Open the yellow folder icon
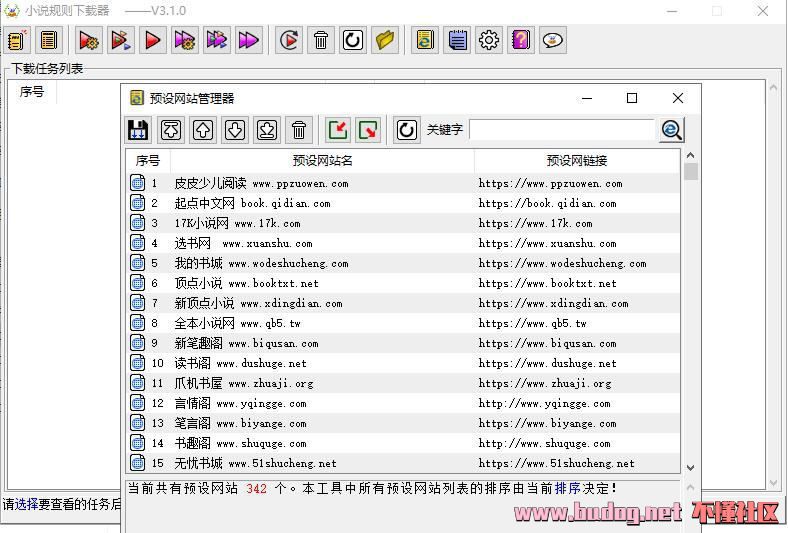This screenshot has height=533, width=788. [x=385, y=40]
